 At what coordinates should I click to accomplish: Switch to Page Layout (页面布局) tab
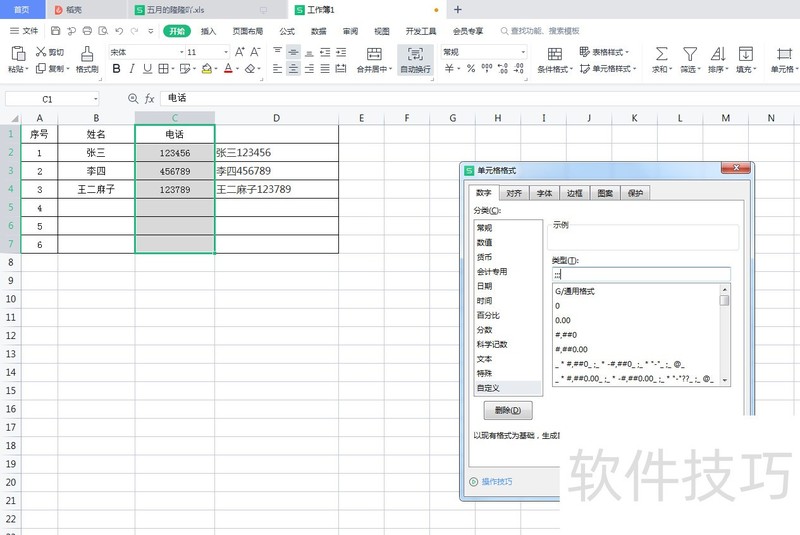247,31
